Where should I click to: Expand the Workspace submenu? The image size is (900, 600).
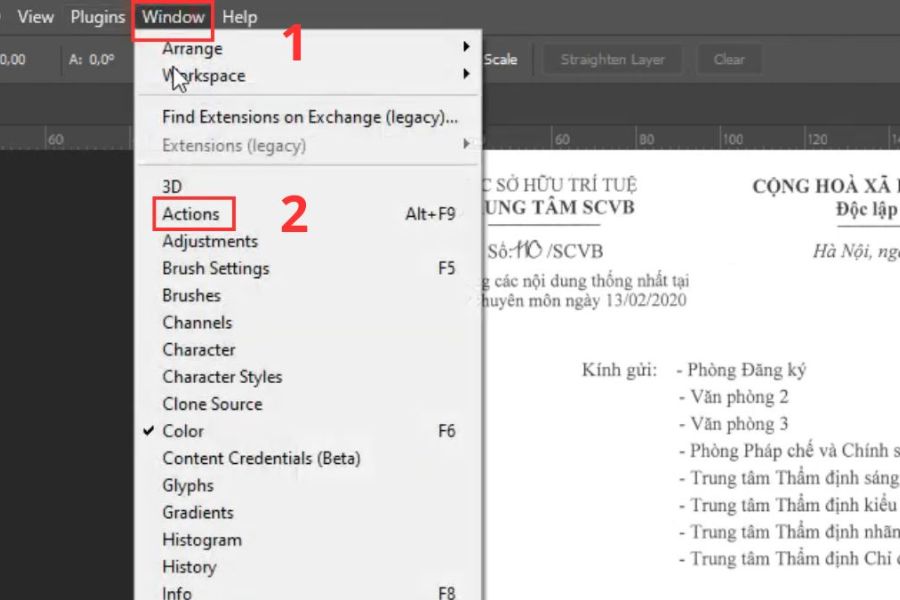tap(203, 75)
